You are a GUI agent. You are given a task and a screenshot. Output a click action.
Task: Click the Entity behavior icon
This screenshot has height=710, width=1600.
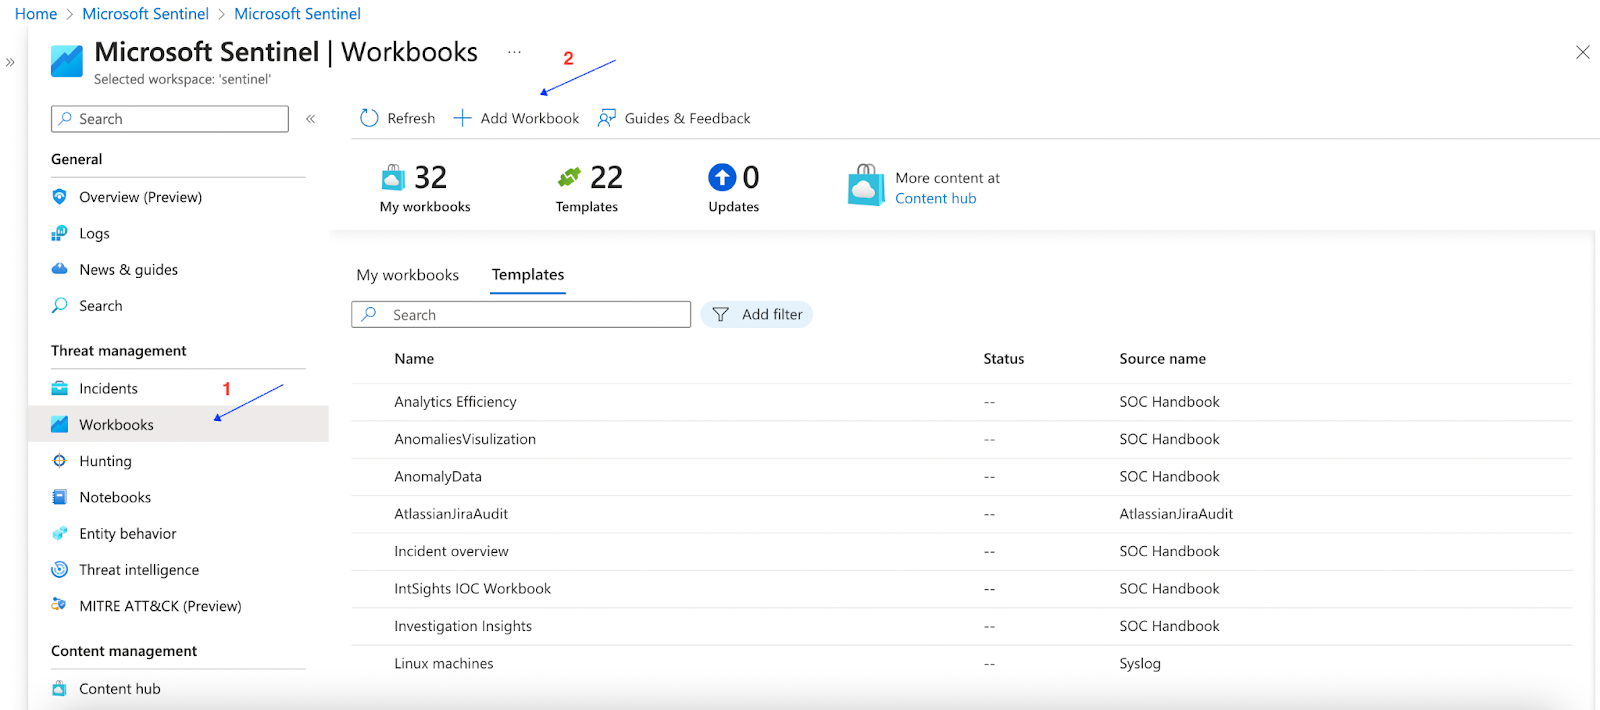pyautogui.click(x=59, y=533)
